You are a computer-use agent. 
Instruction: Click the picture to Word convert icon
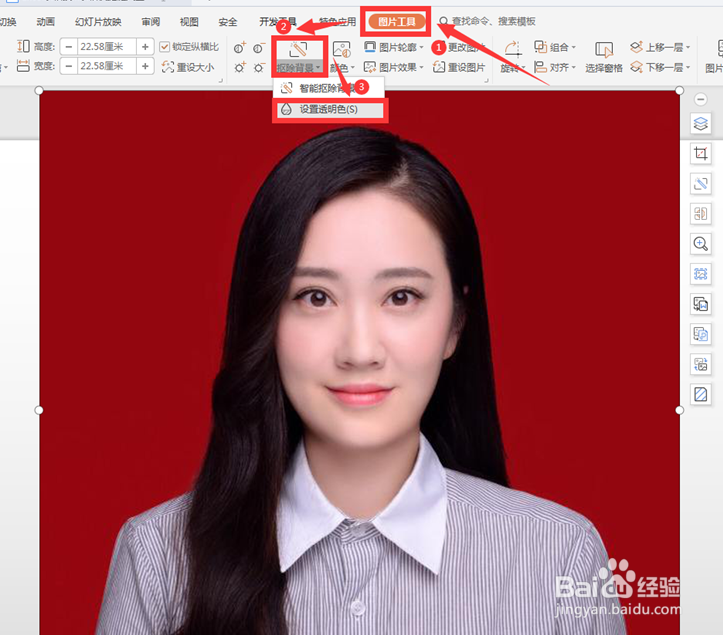point(700,304)
